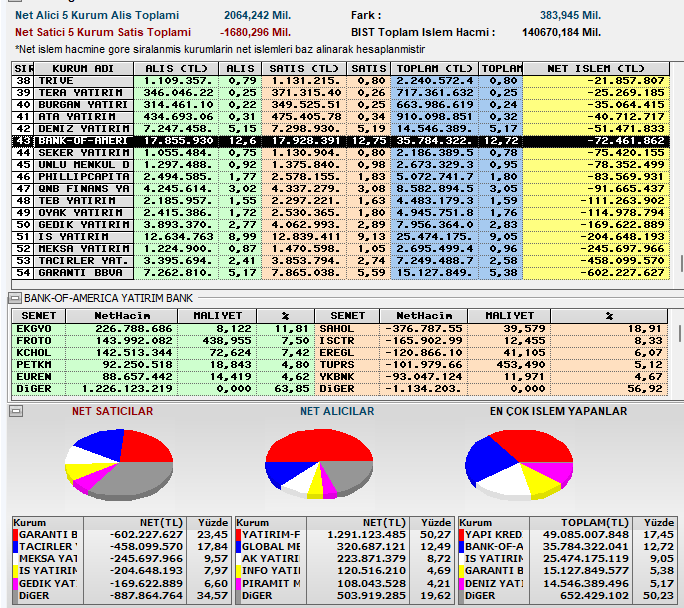Click the SAHOL stock row

(x=491, y=329)
